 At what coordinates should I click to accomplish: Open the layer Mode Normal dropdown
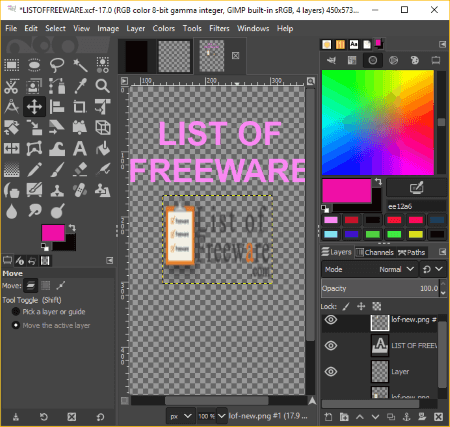click(369, 269)
